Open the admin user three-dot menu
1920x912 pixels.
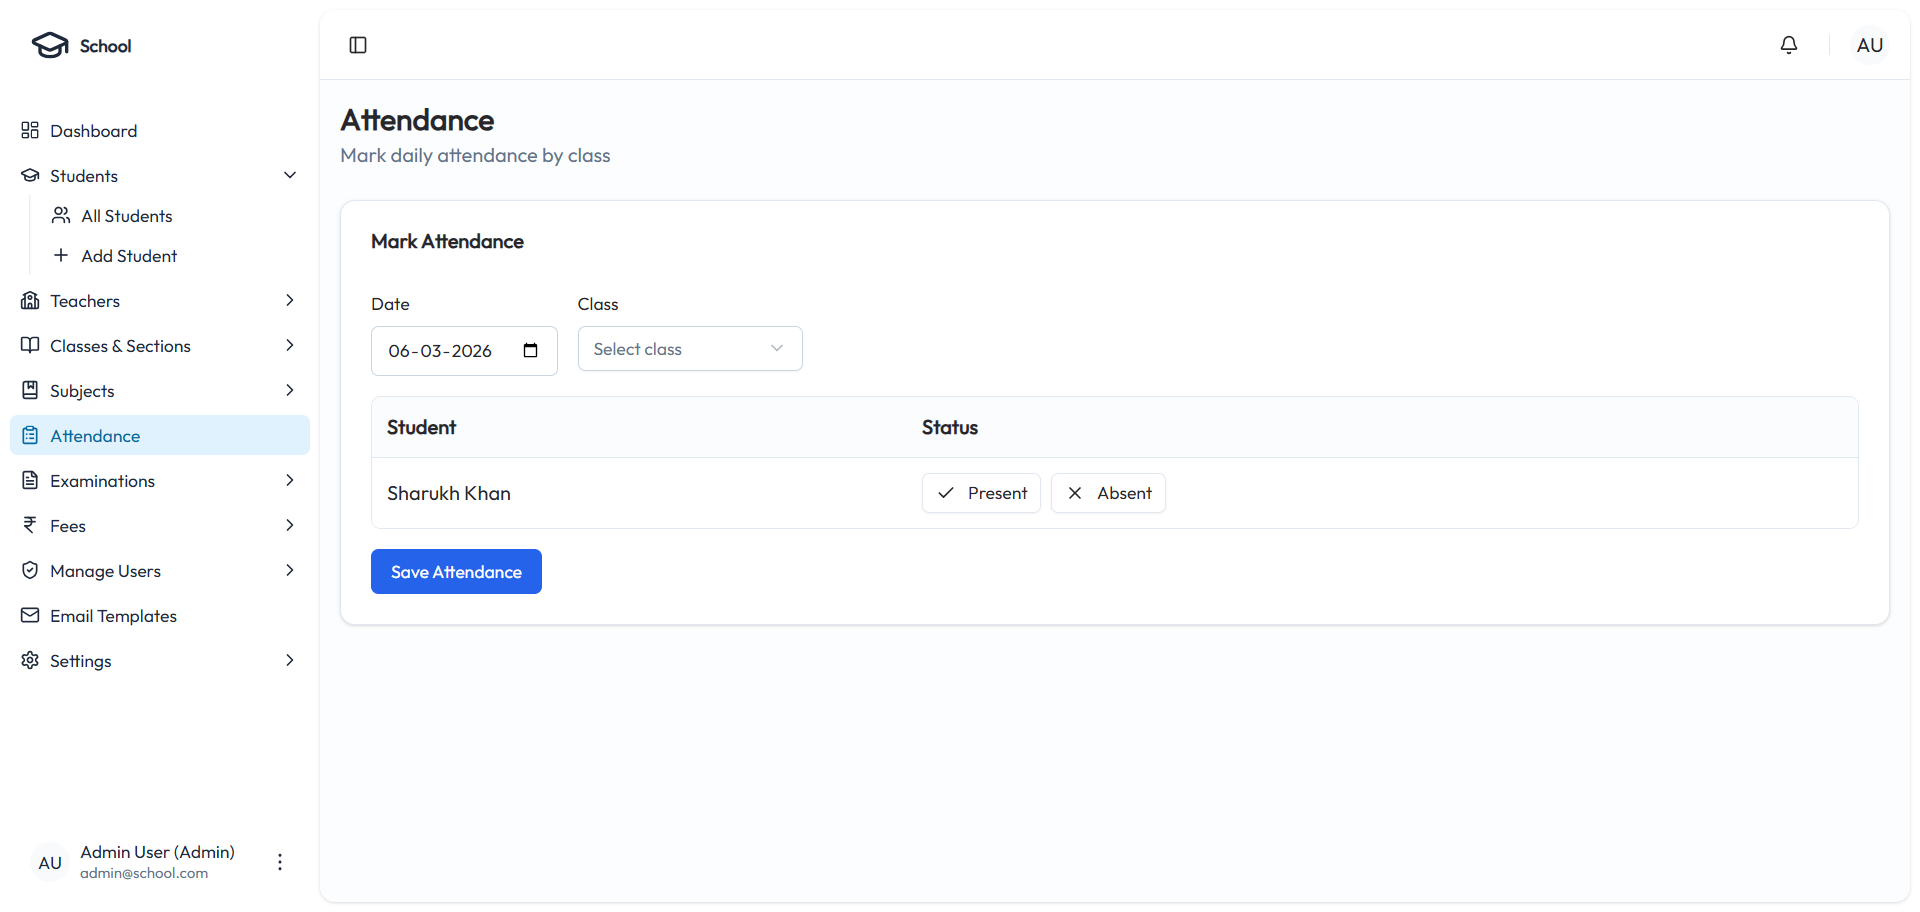pyautogui.click(x=280, y=862)
